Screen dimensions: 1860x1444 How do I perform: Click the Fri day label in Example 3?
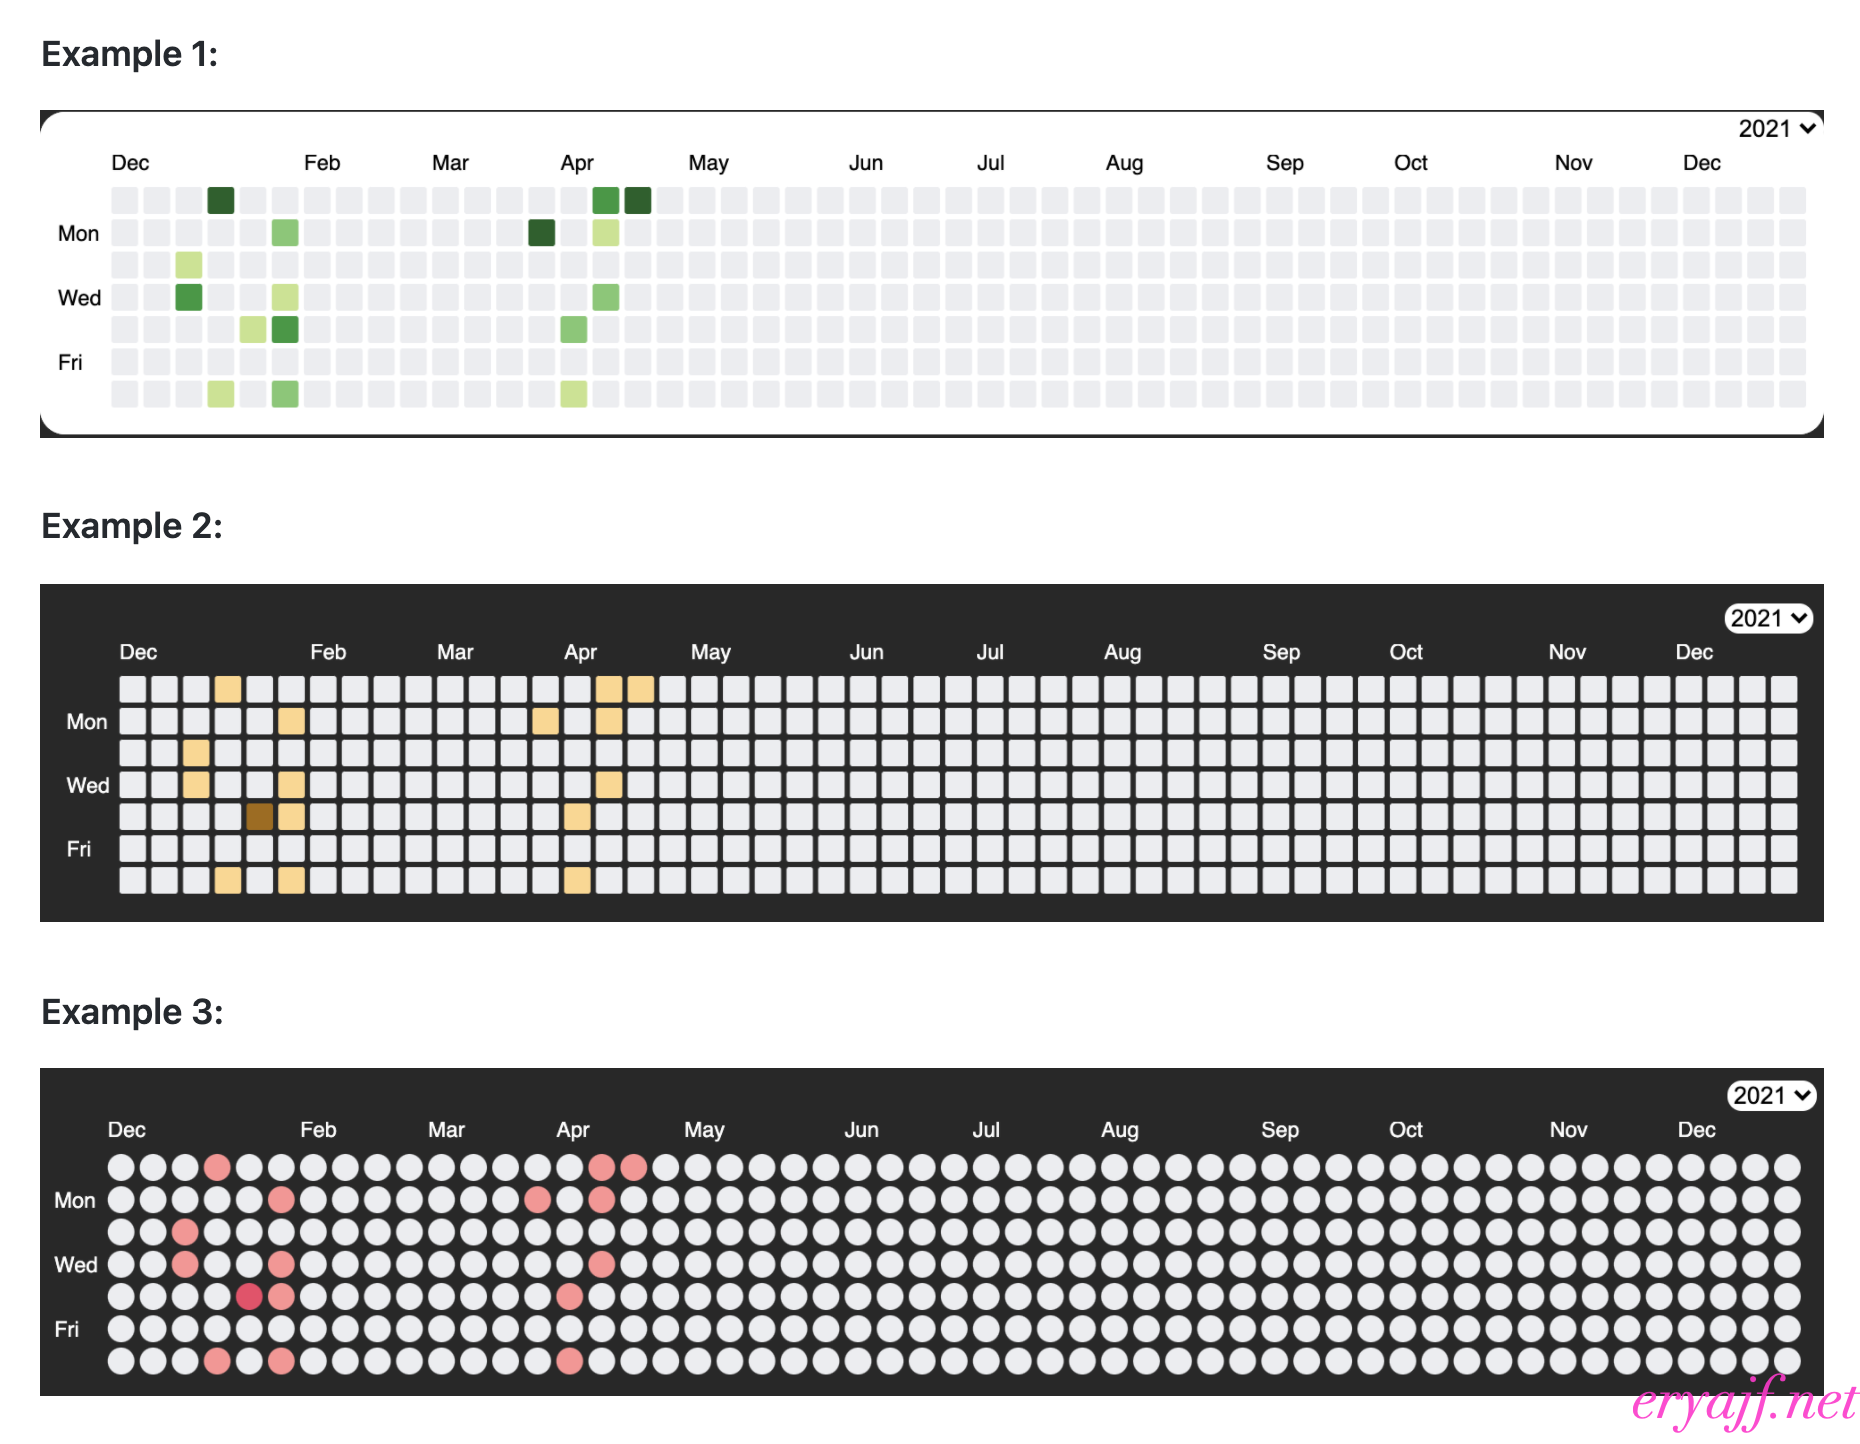[x=67, y=1329]
